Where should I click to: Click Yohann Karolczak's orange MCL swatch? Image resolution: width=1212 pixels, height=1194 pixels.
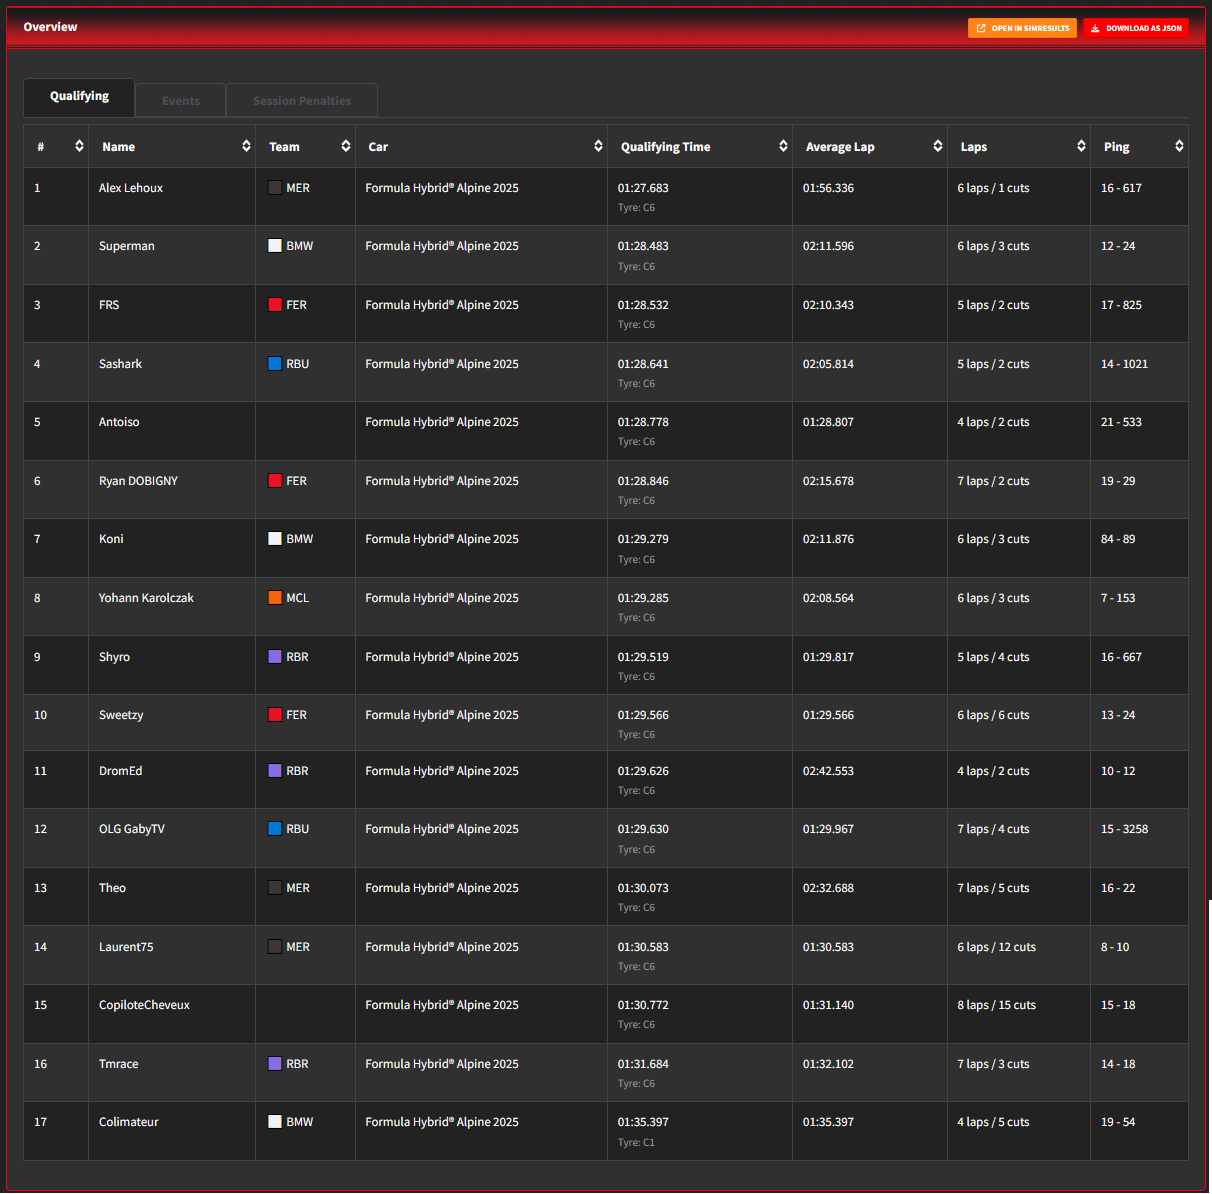point(275,598)
